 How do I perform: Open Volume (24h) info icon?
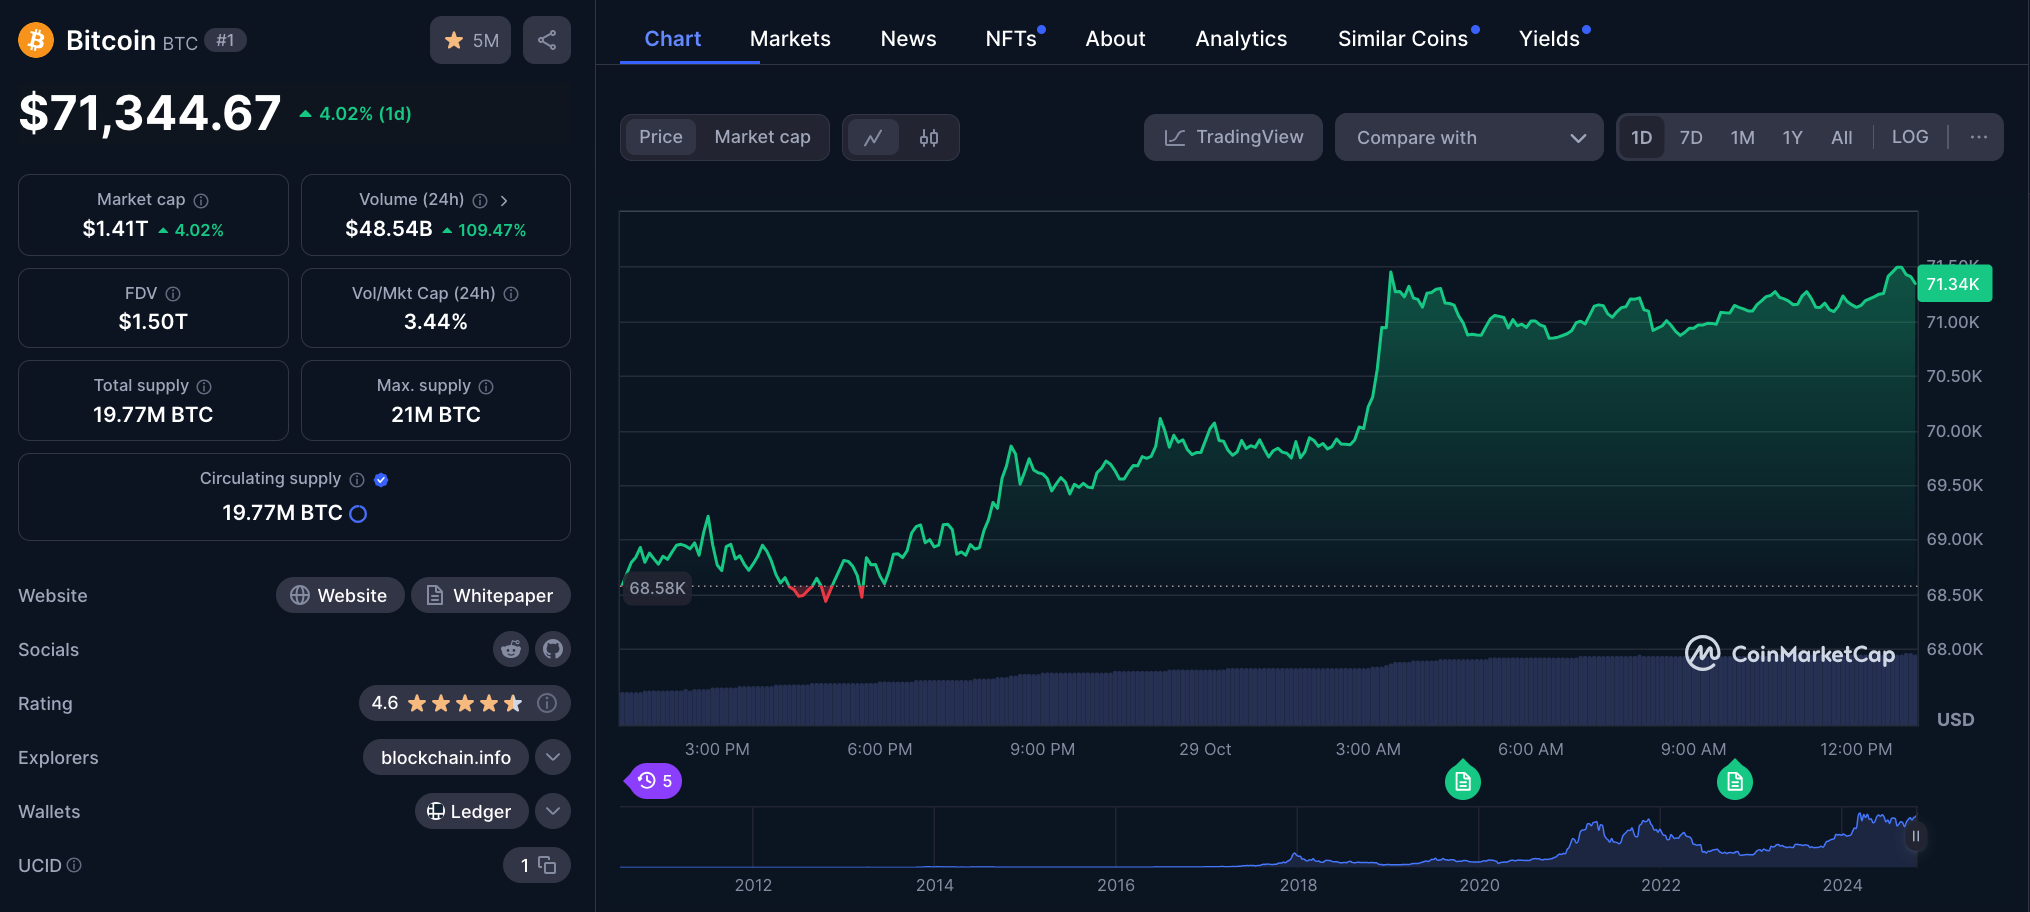(480, 200)
